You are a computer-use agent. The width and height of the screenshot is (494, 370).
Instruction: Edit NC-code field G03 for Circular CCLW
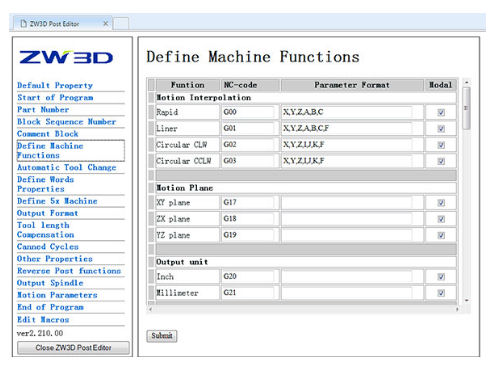[x=248, y=161]
